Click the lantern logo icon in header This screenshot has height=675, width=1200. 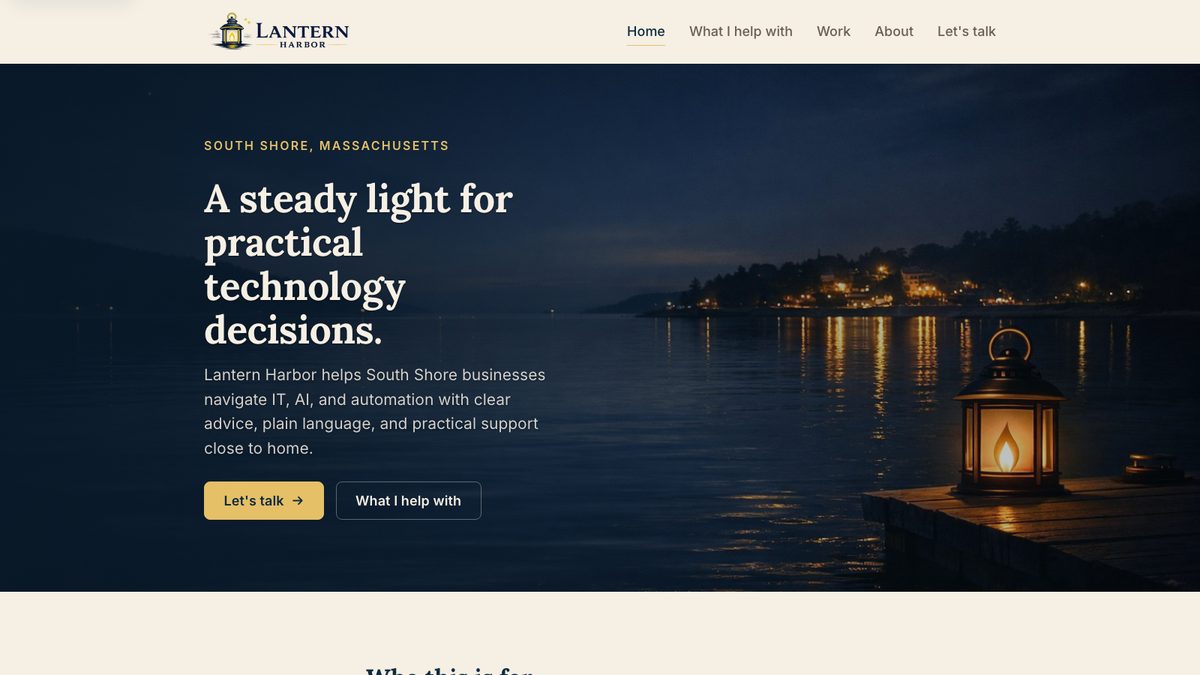231,32
